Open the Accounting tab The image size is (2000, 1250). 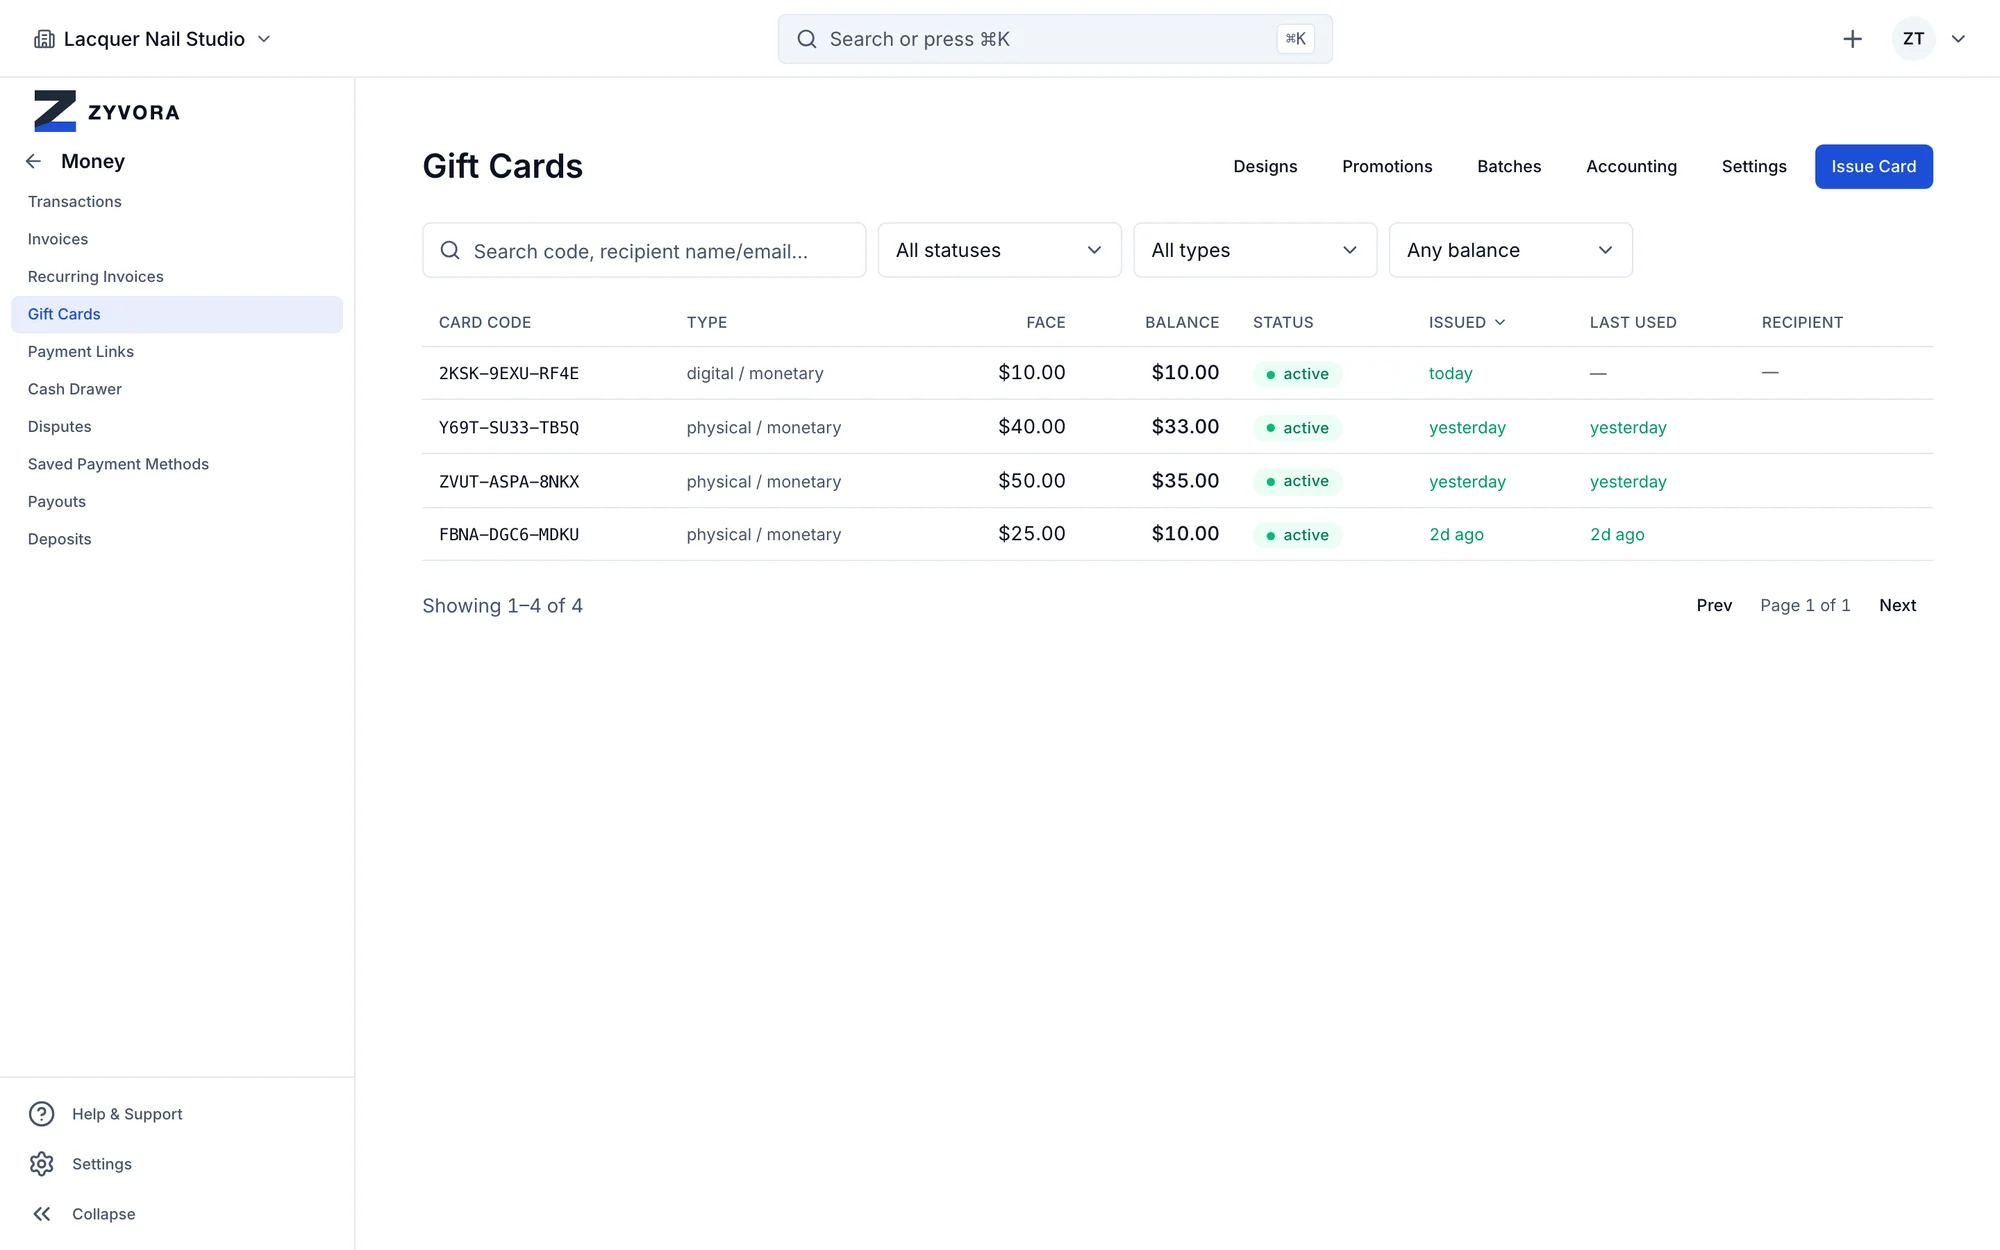[1631, 166]
